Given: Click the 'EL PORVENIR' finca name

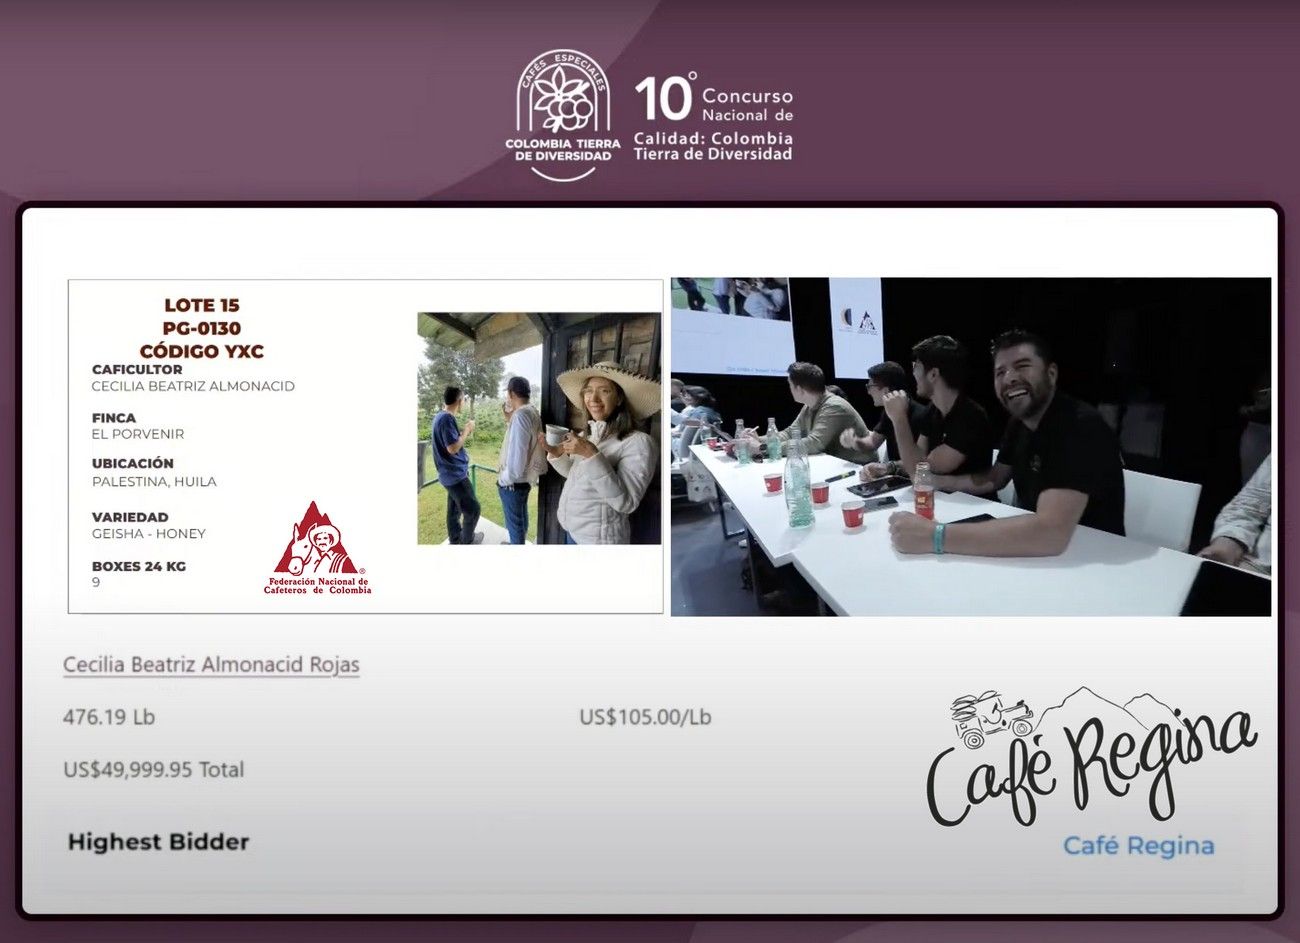Looking at the screenshot, I should click(138, 434).
